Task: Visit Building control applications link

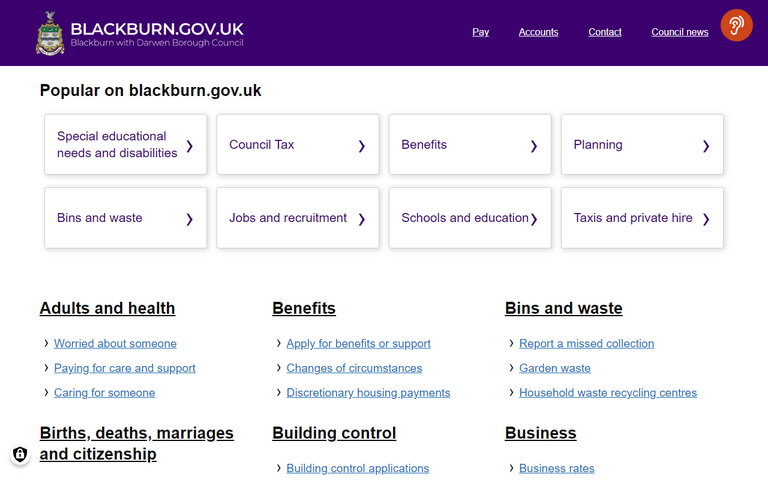Action: (x=357, y=468)
